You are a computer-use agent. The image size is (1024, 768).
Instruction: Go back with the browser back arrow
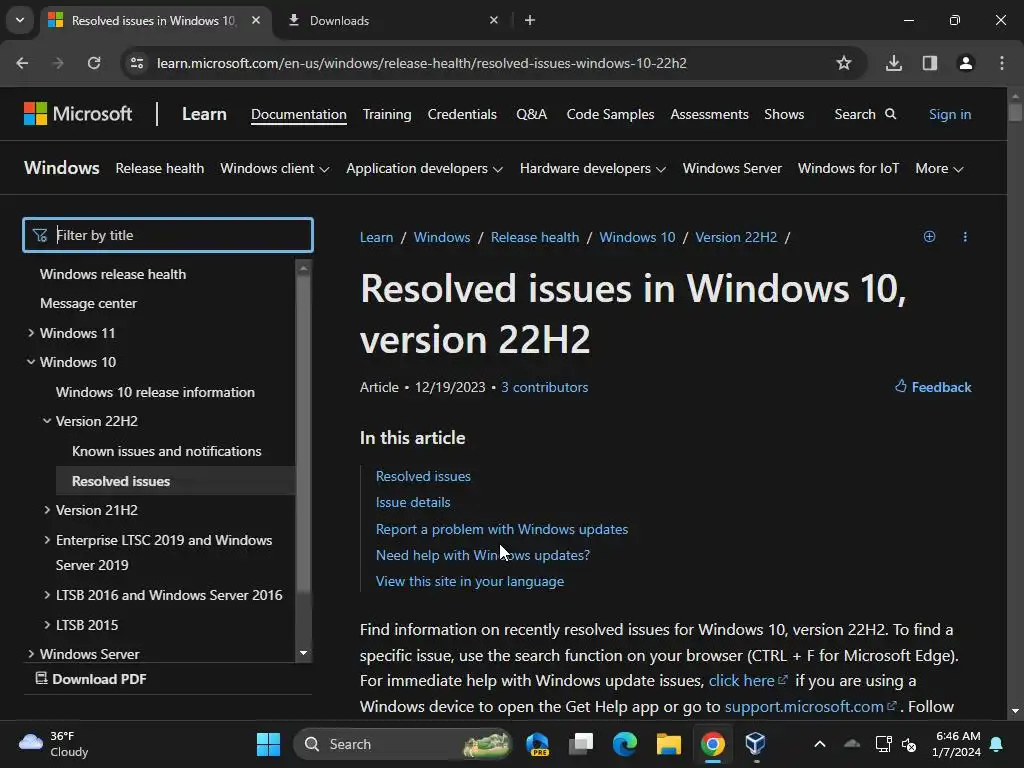click(x=22, y=63)
